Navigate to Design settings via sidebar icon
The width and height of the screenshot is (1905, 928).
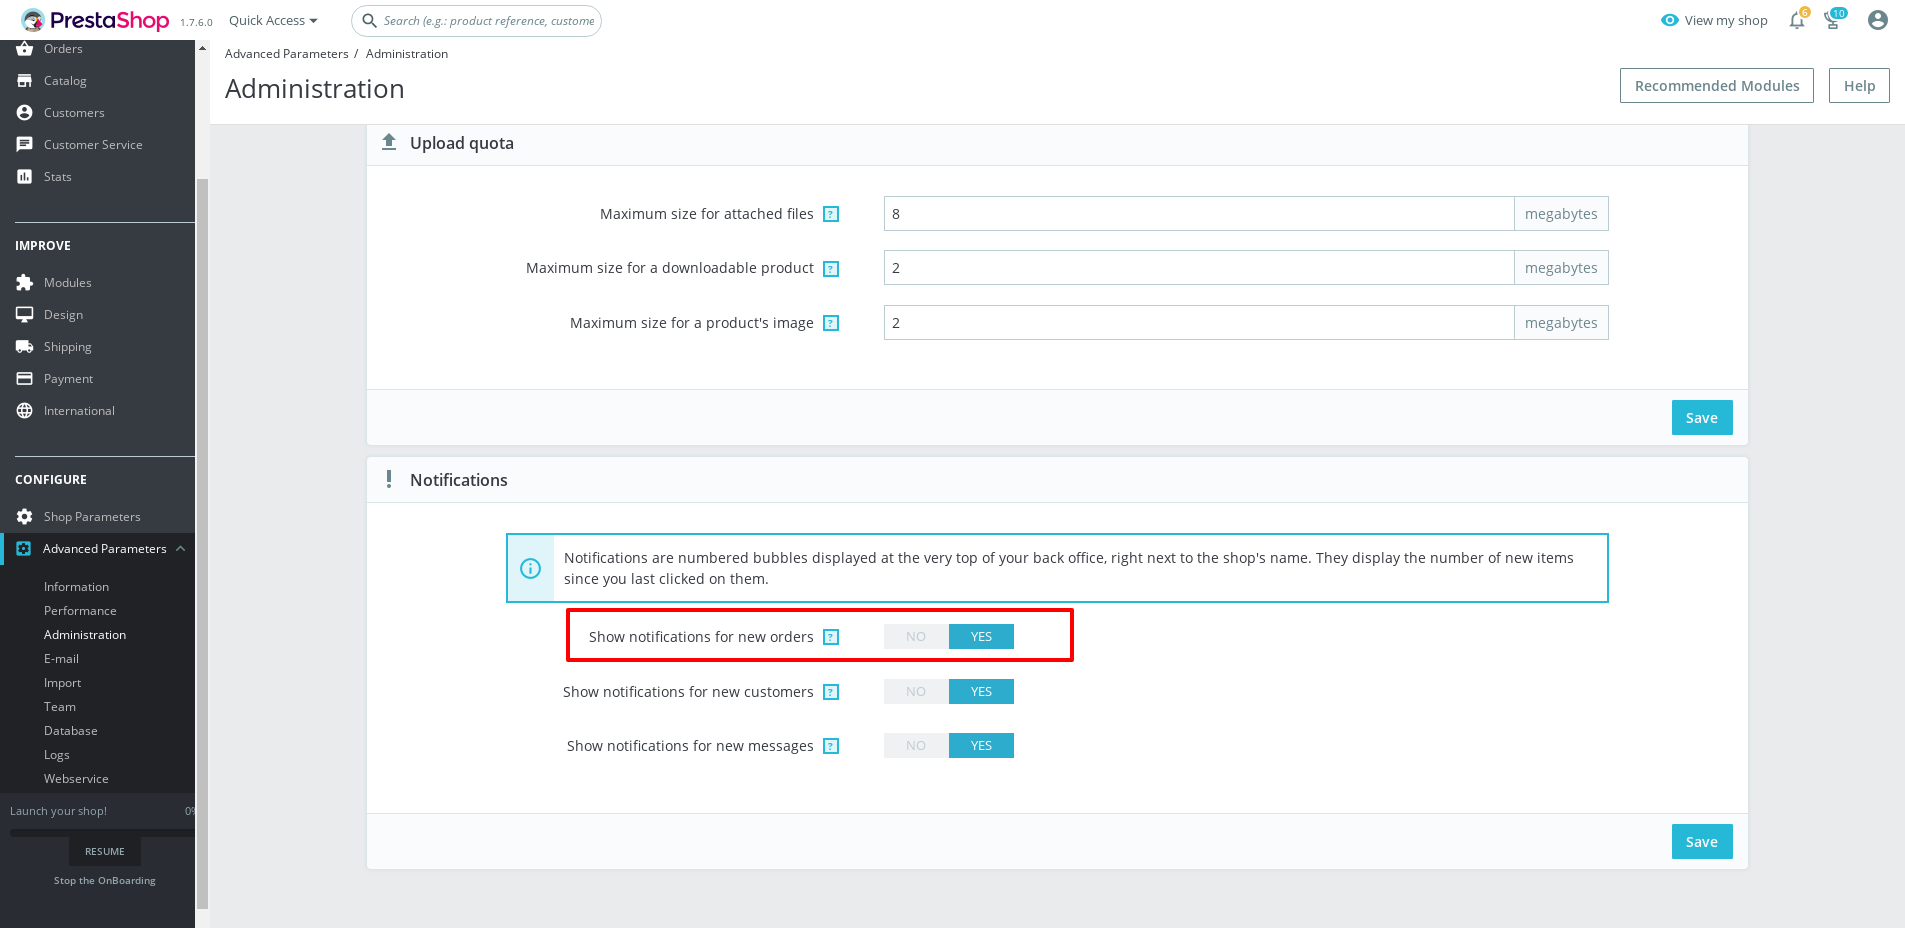point(25,314)
